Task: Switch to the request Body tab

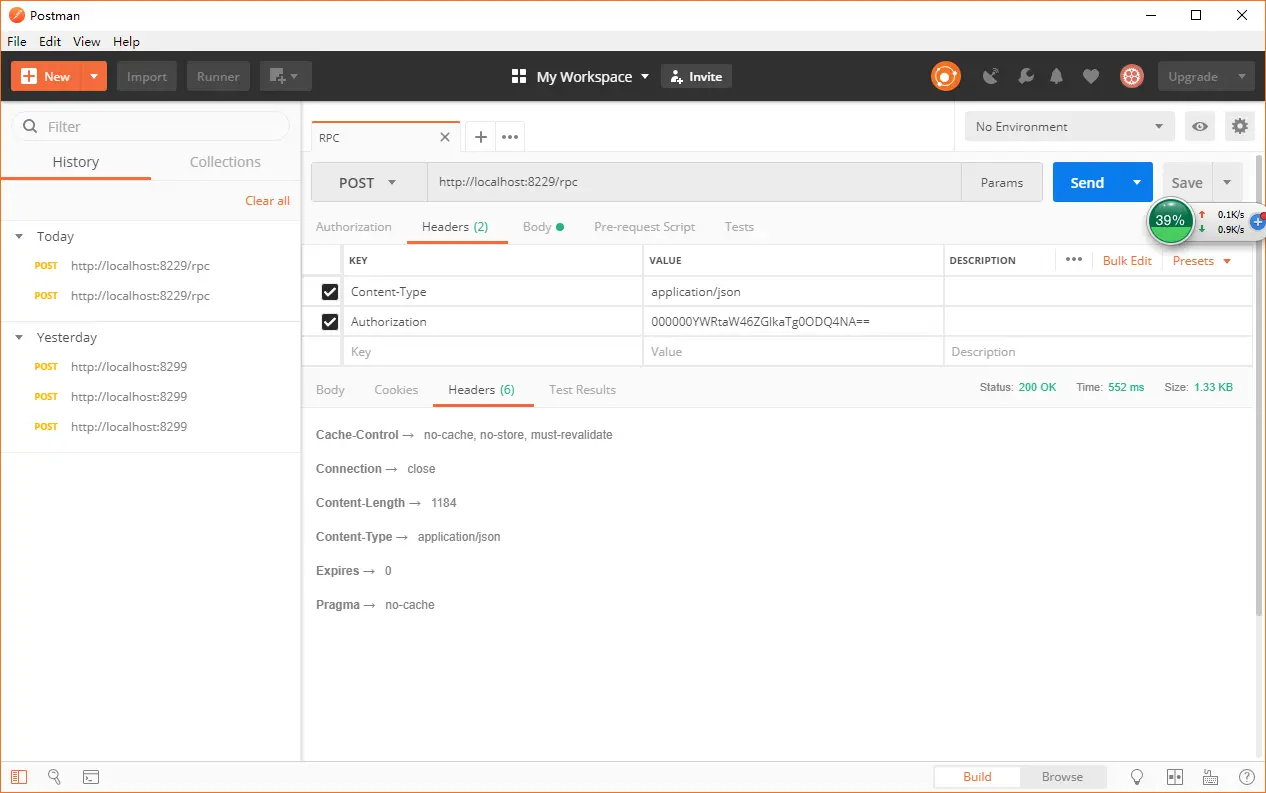Action: point(543,227)
